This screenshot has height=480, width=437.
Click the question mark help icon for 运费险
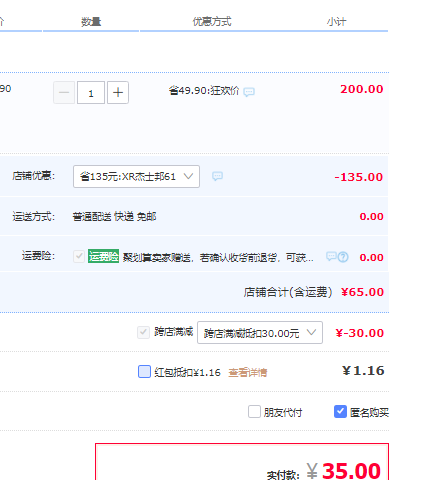pos(343,257)
